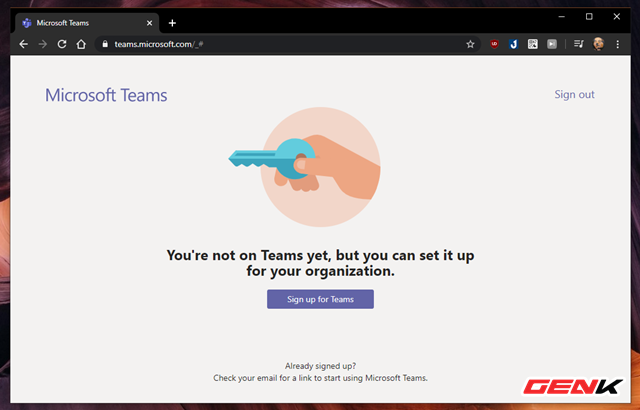Select the Microsoft Teams tab
Image resolution: width=640 pixels, height=410 pixels.
[80, 22]
